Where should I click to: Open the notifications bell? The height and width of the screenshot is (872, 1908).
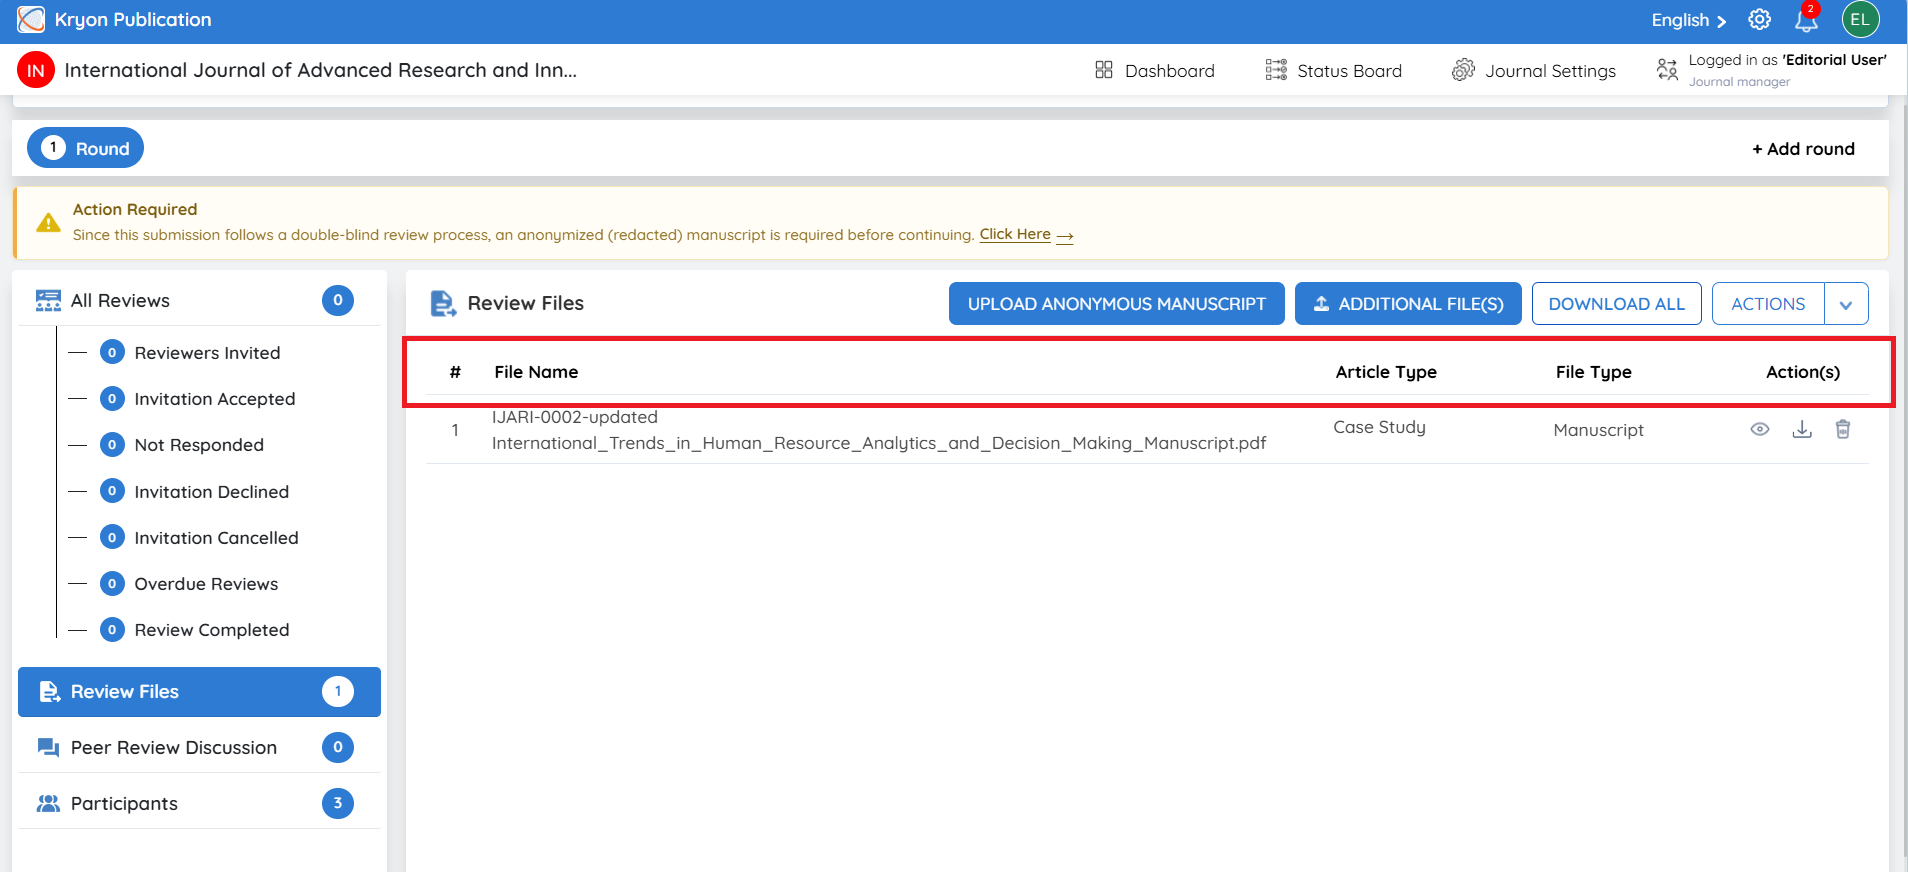pyautogui.click(x=1806, y=19)
